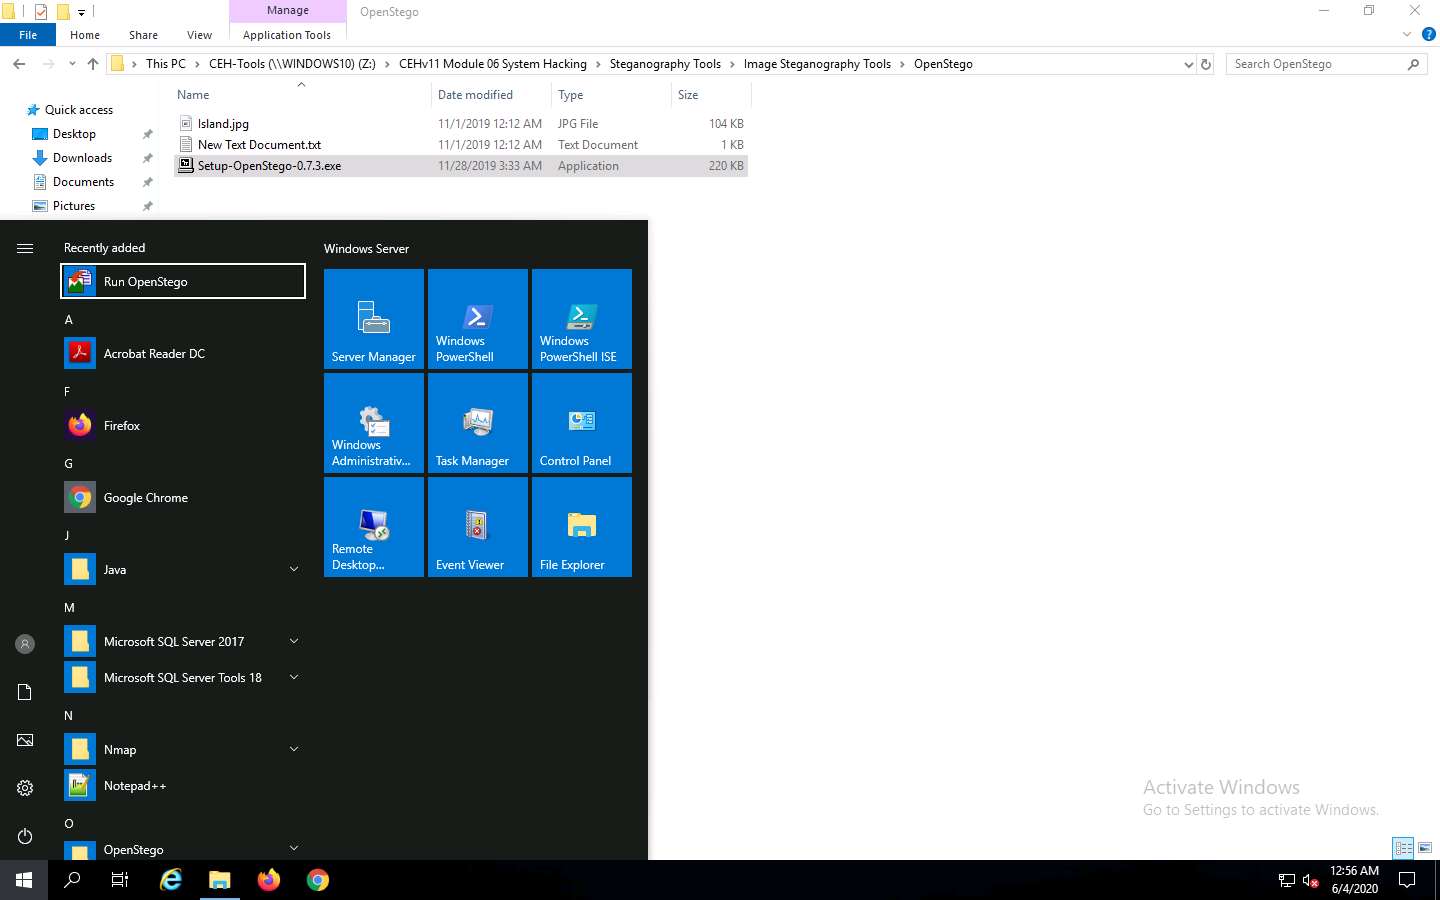Open the Remote Desktop Connection tile
This screenshot has width=1440, height=900.
tap(374, 527)
